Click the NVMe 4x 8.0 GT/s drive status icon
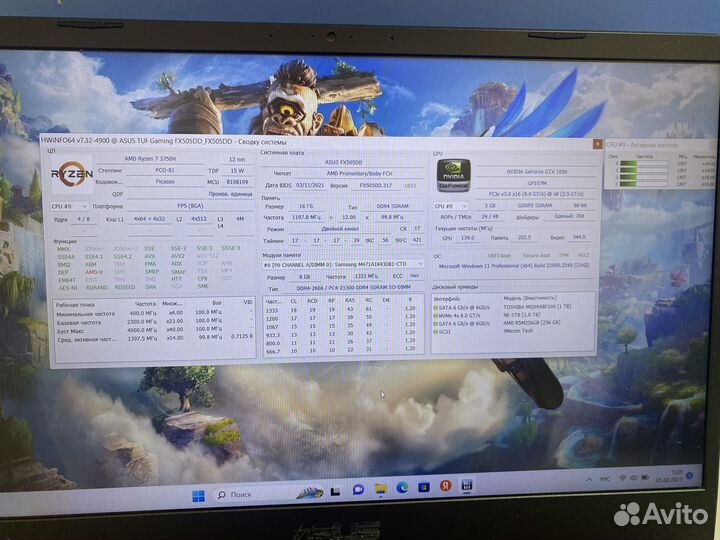 click(435, 315)
